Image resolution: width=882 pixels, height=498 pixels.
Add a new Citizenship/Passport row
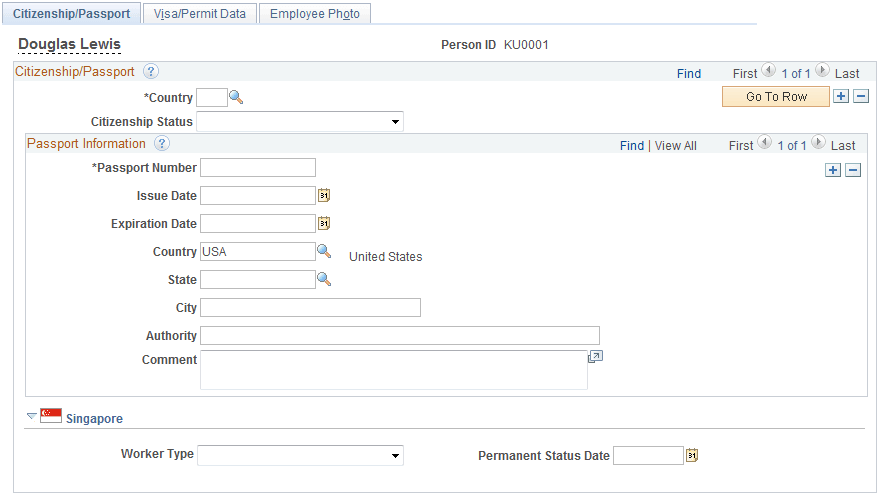pyautogui.click(x=841, y=96)
